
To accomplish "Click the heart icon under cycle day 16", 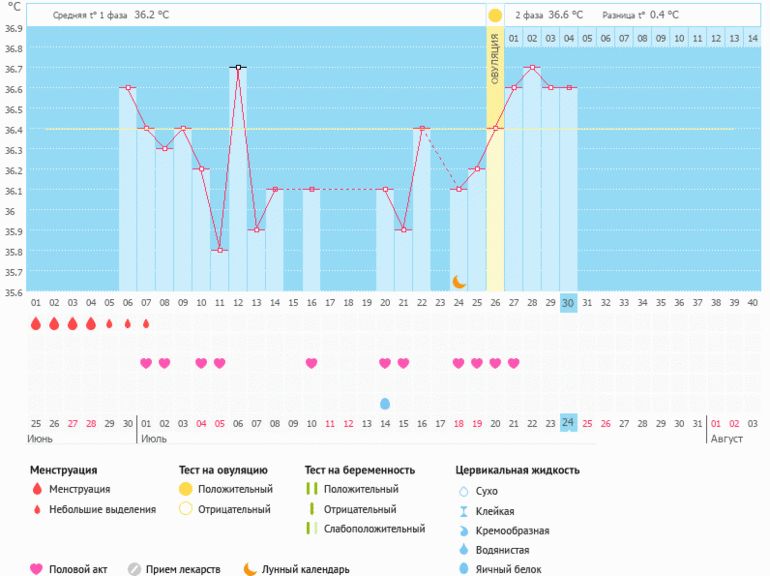I will pyautogui.click(x=311, y=363).
